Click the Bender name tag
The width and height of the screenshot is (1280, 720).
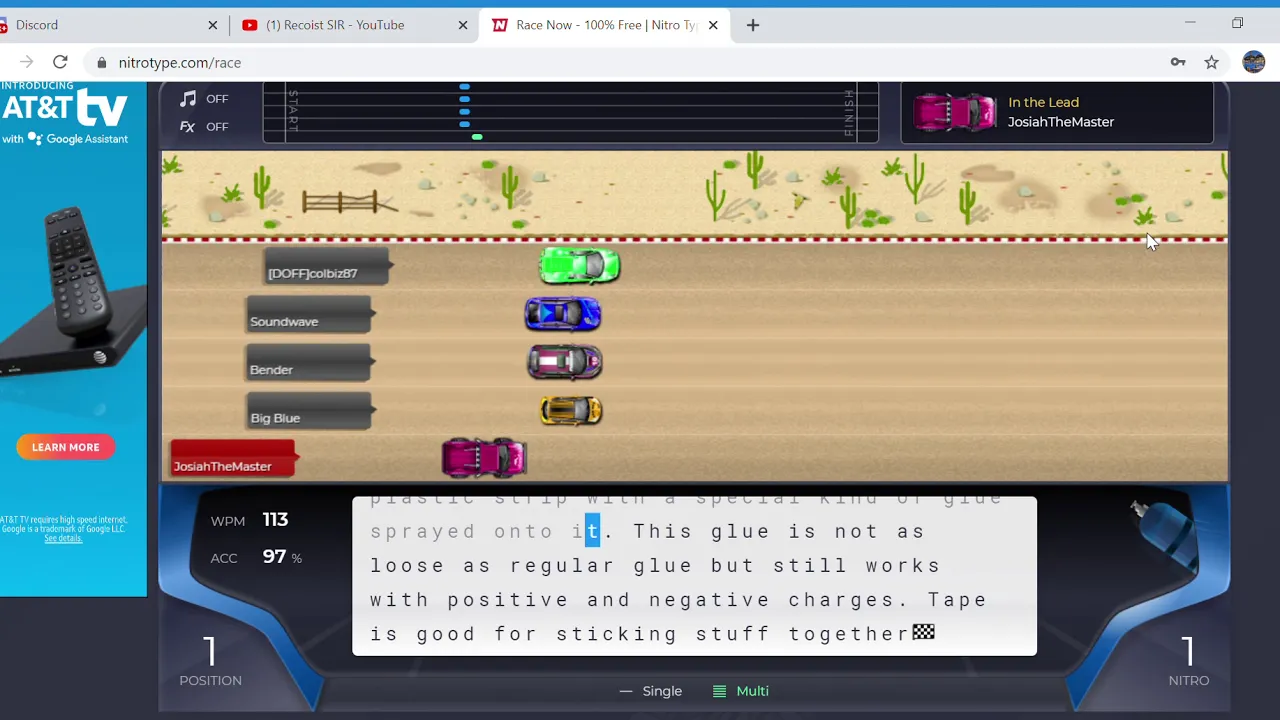[309, 364]
